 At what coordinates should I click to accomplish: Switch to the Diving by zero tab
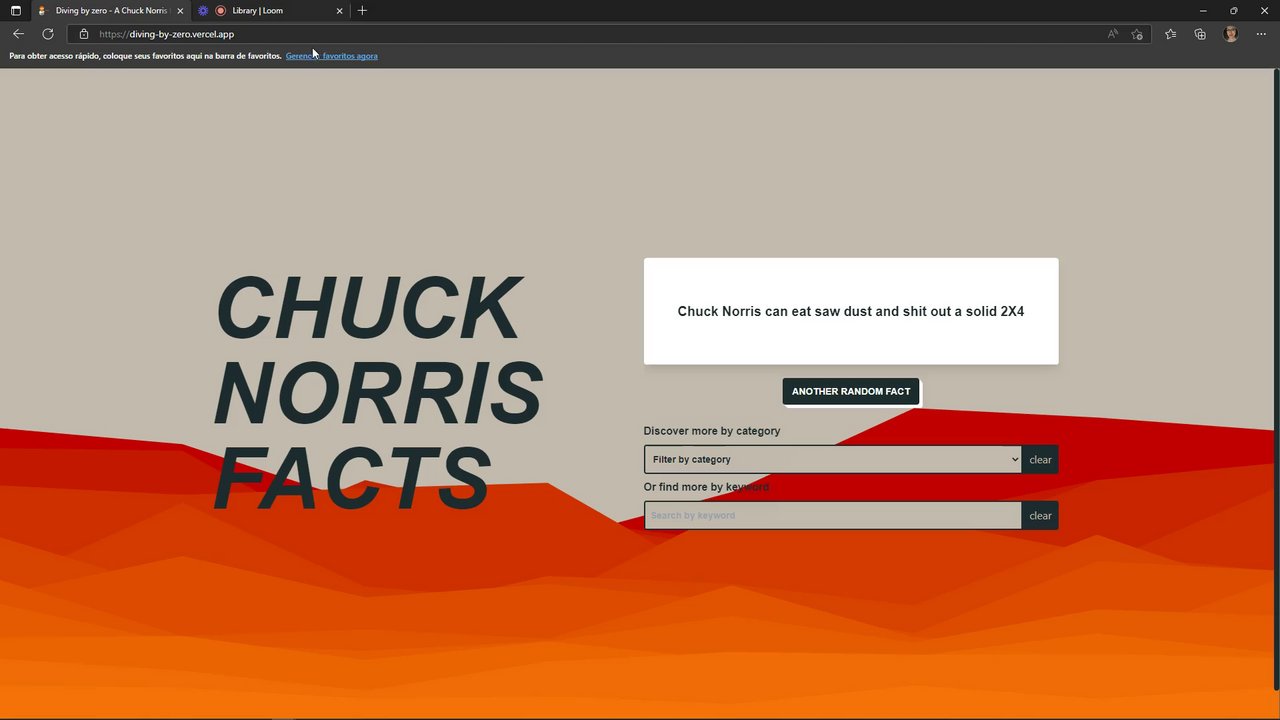[110, 10]
